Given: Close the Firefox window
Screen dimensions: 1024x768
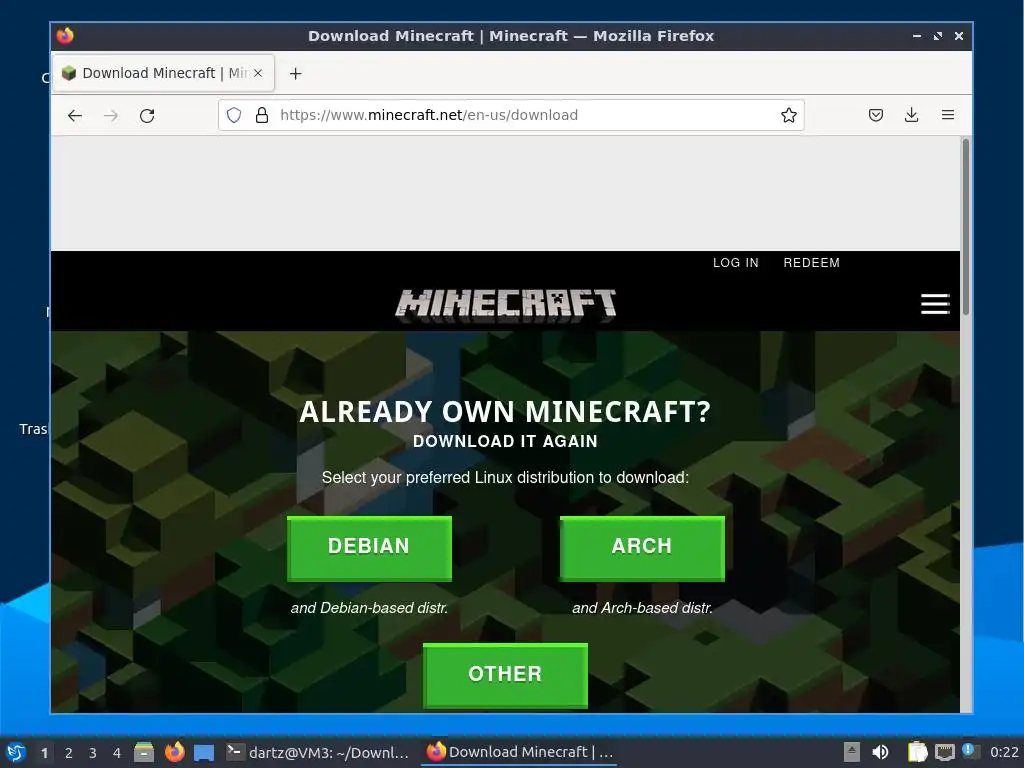Looking at the screenshot, I should [x=959, y=36].
